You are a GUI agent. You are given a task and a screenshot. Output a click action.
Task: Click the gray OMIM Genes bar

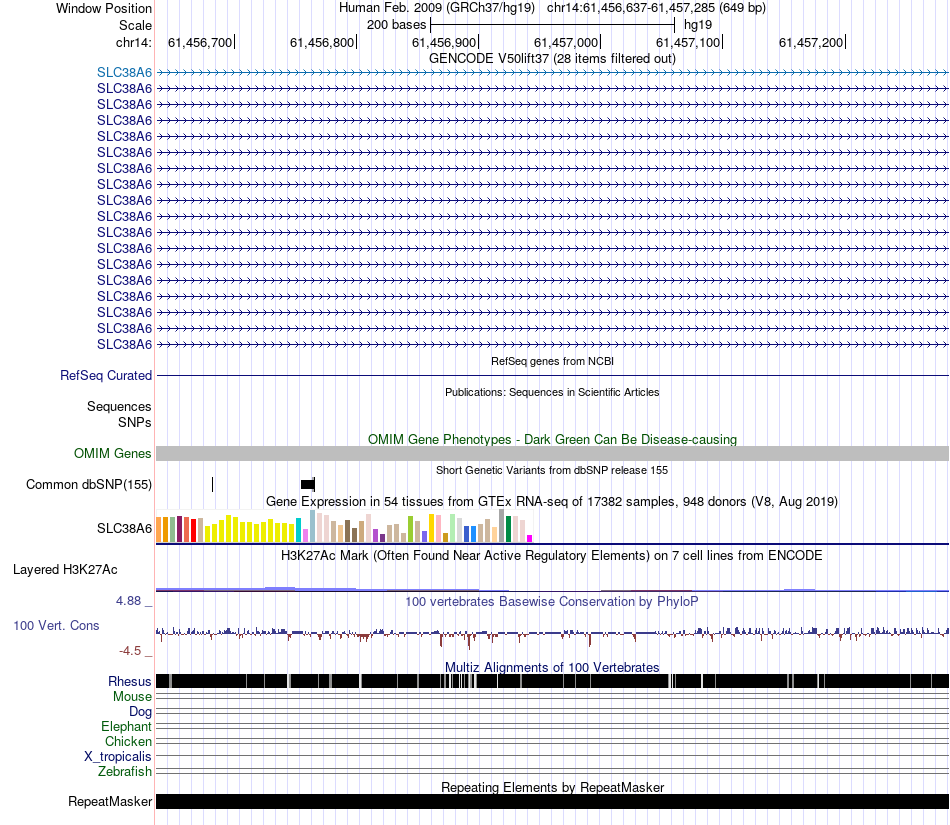pos(552,454)
